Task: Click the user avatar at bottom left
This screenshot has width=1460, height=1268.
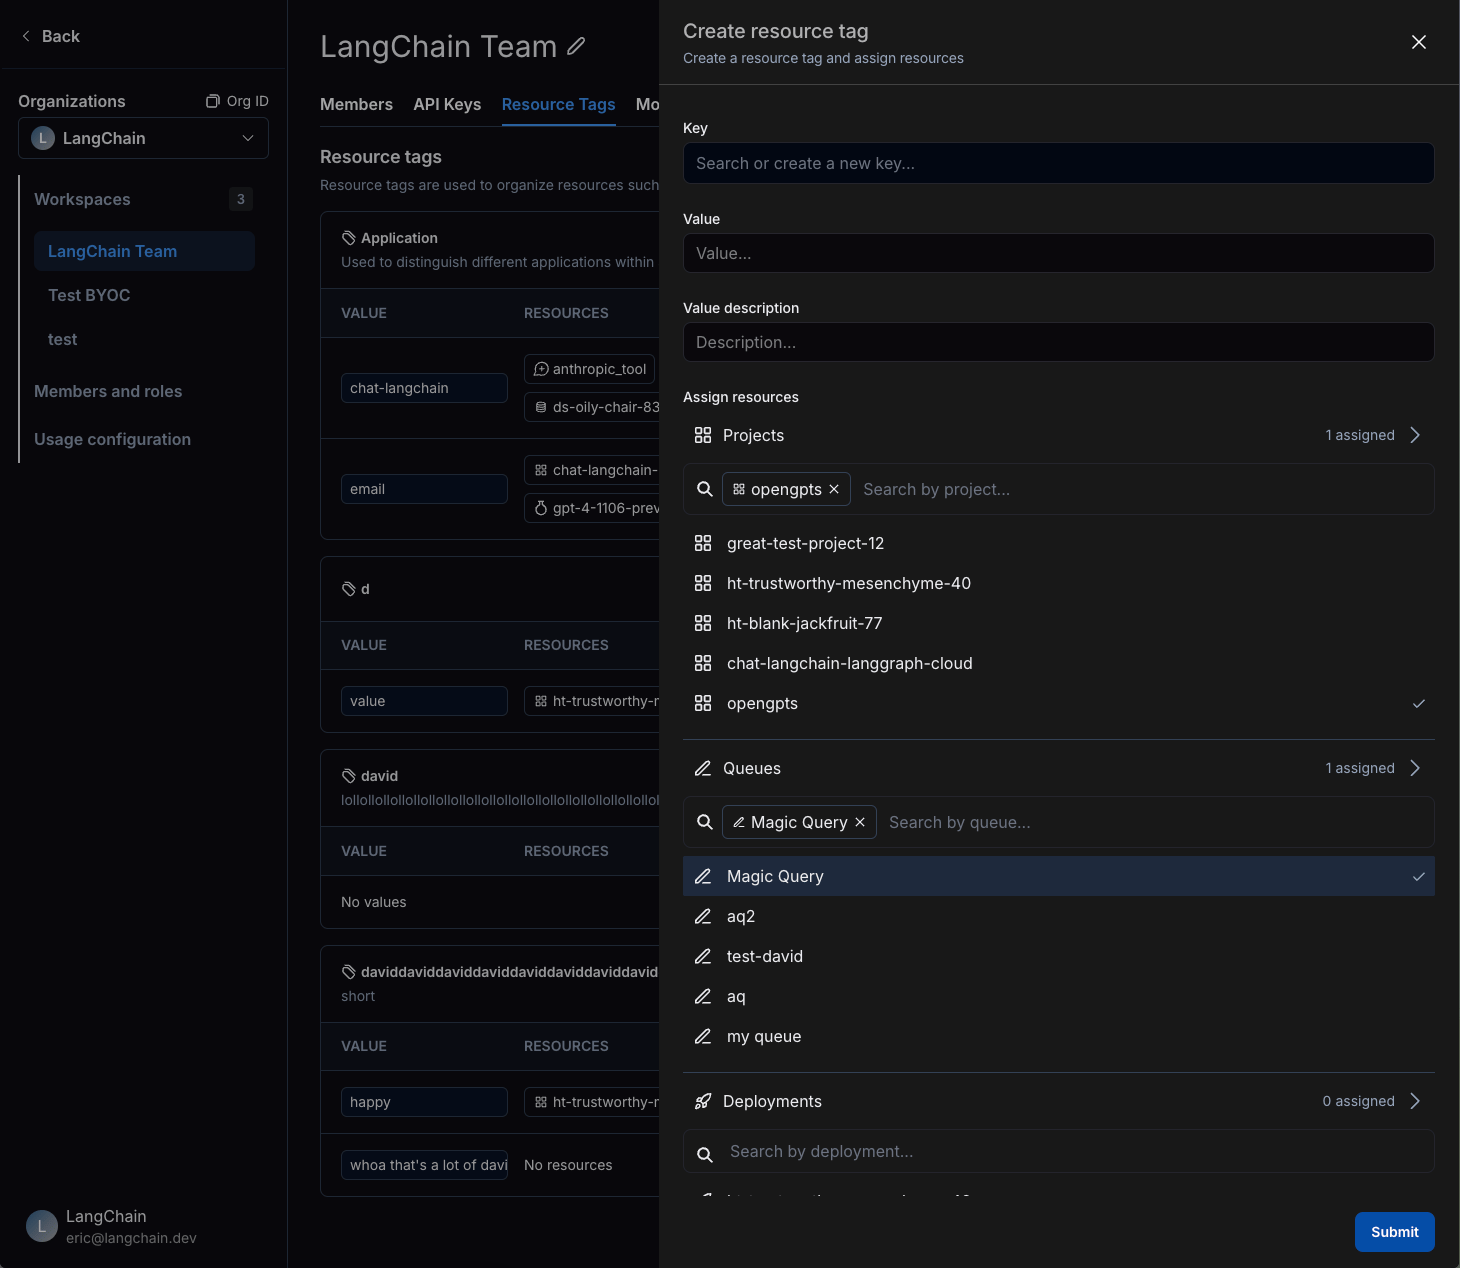Action: (x=42, y=1226)
